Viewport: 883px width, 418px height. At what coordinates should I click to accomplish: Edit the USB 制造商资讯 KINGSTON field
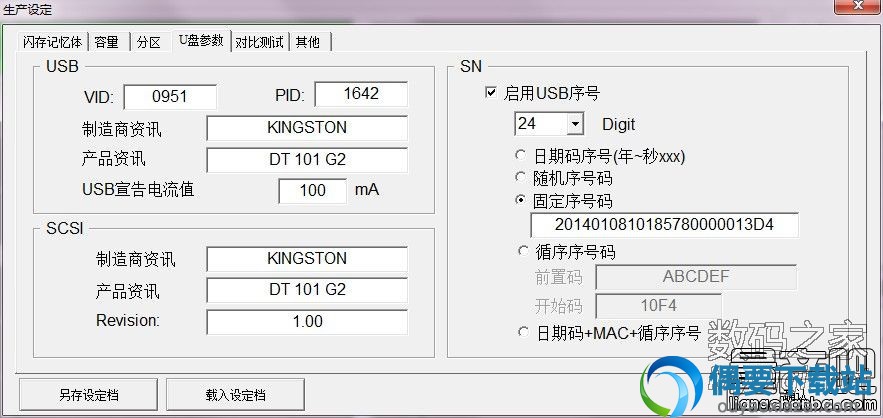click(307, 128)
